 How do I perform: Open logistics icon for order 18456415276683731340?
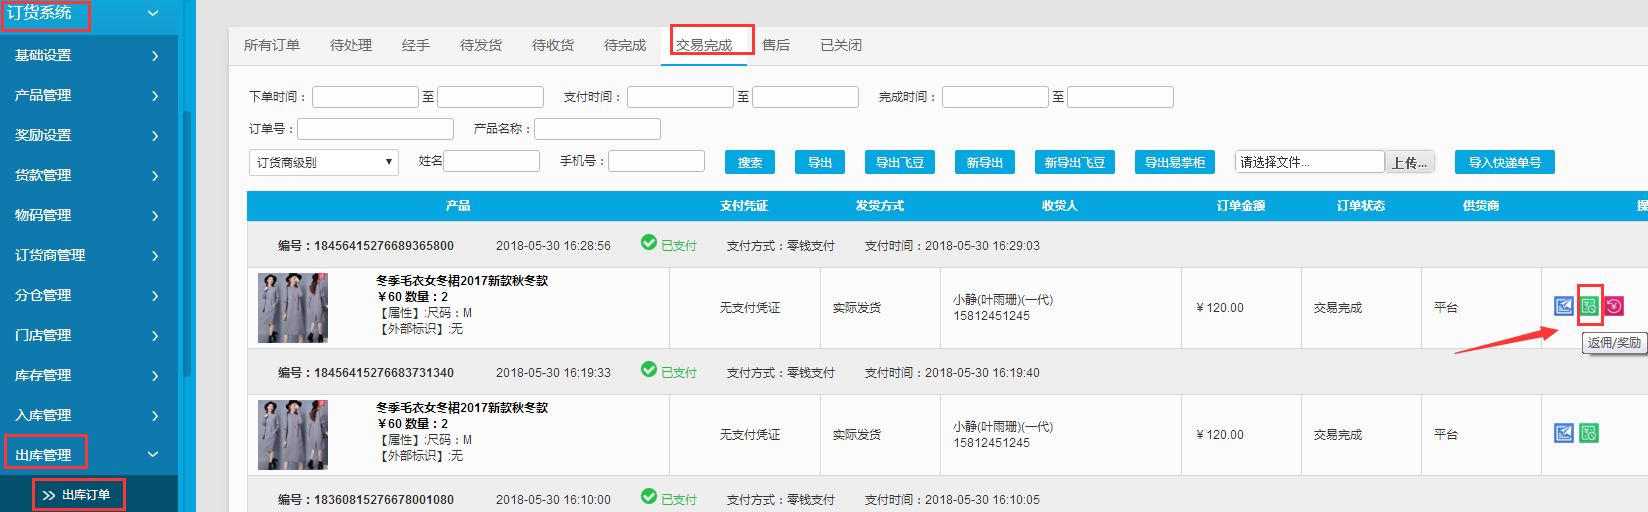click(x=1564, y=433)
